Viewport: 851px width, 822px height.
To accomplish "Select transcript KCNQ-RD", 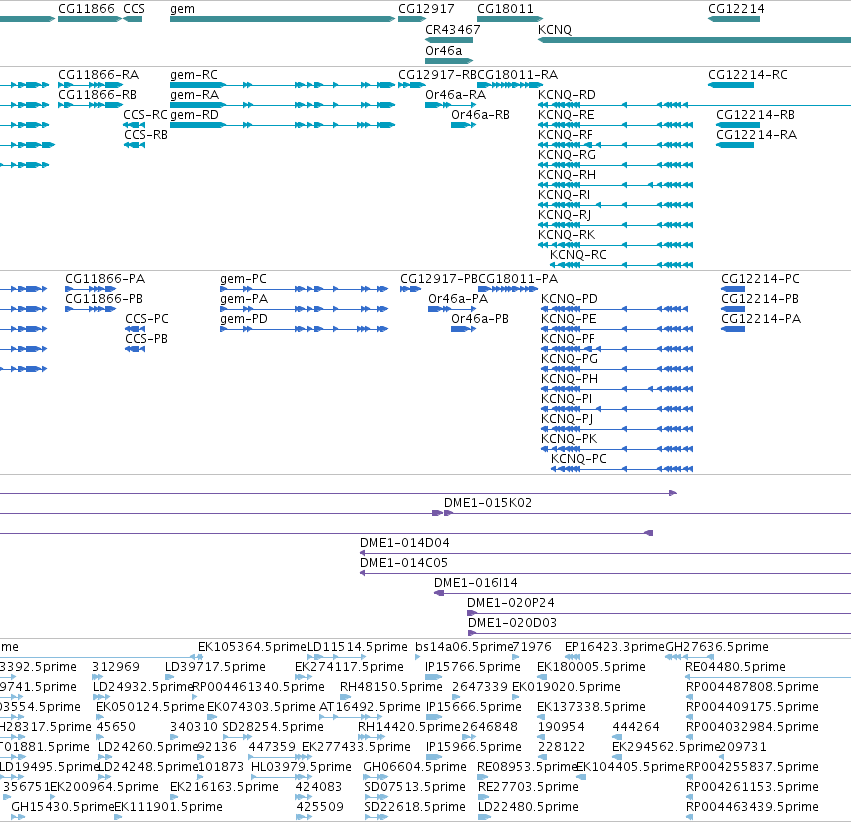I will click(694, 105).
